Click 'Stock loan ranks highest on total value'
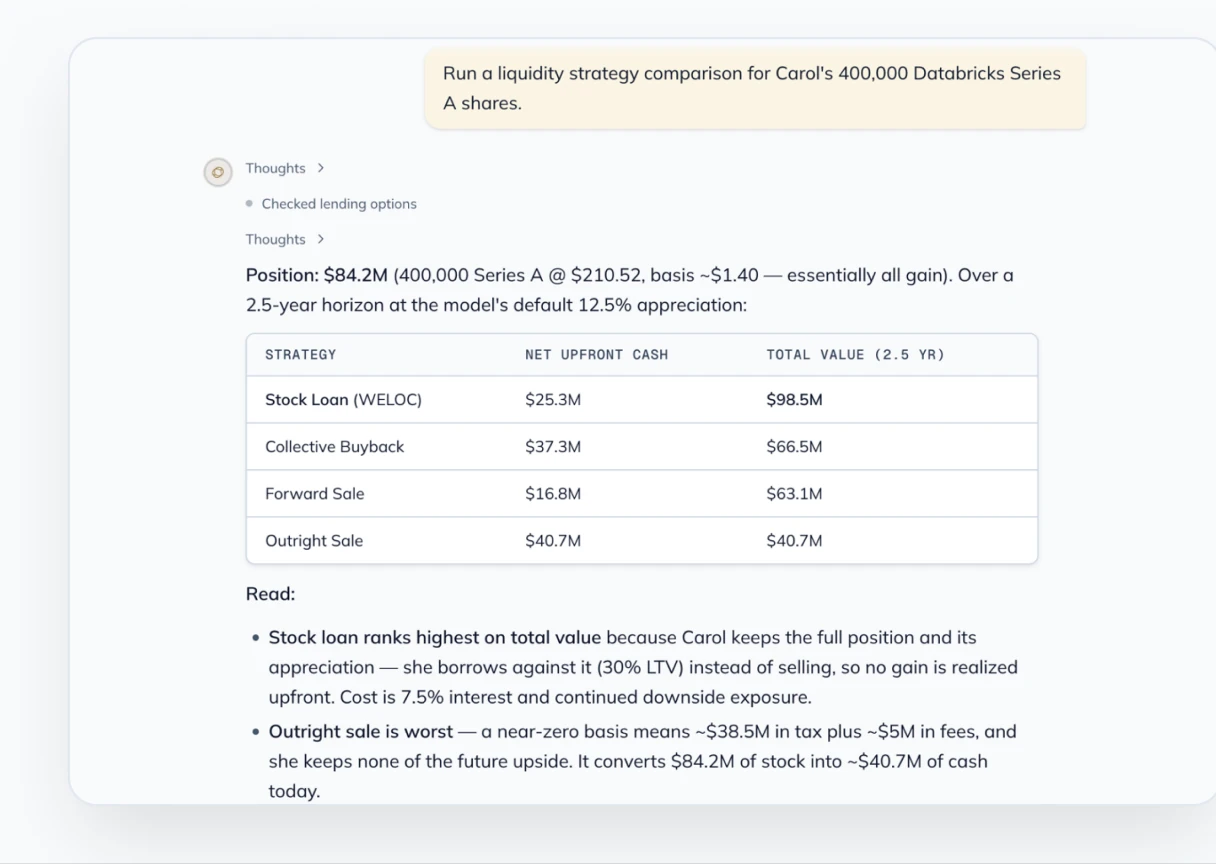The width and height of the screenshot is (1216, 864). point(435,638)
